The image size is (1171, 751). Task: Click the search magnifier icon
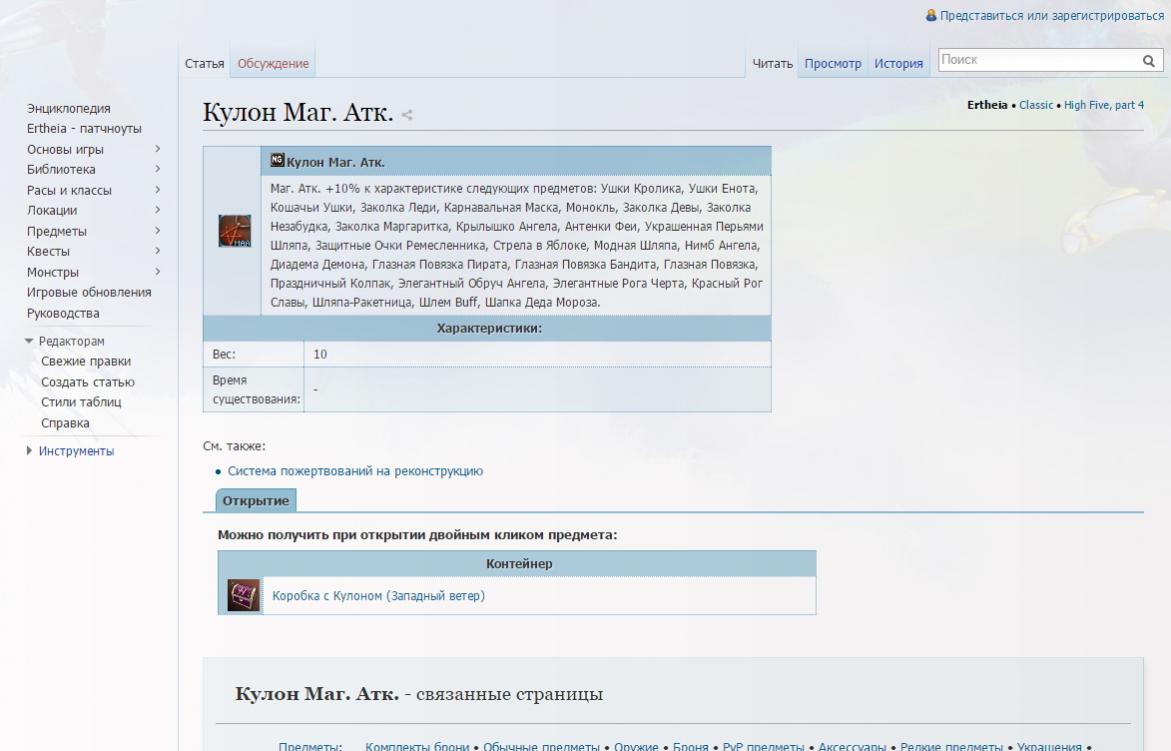coord(1149,61)
